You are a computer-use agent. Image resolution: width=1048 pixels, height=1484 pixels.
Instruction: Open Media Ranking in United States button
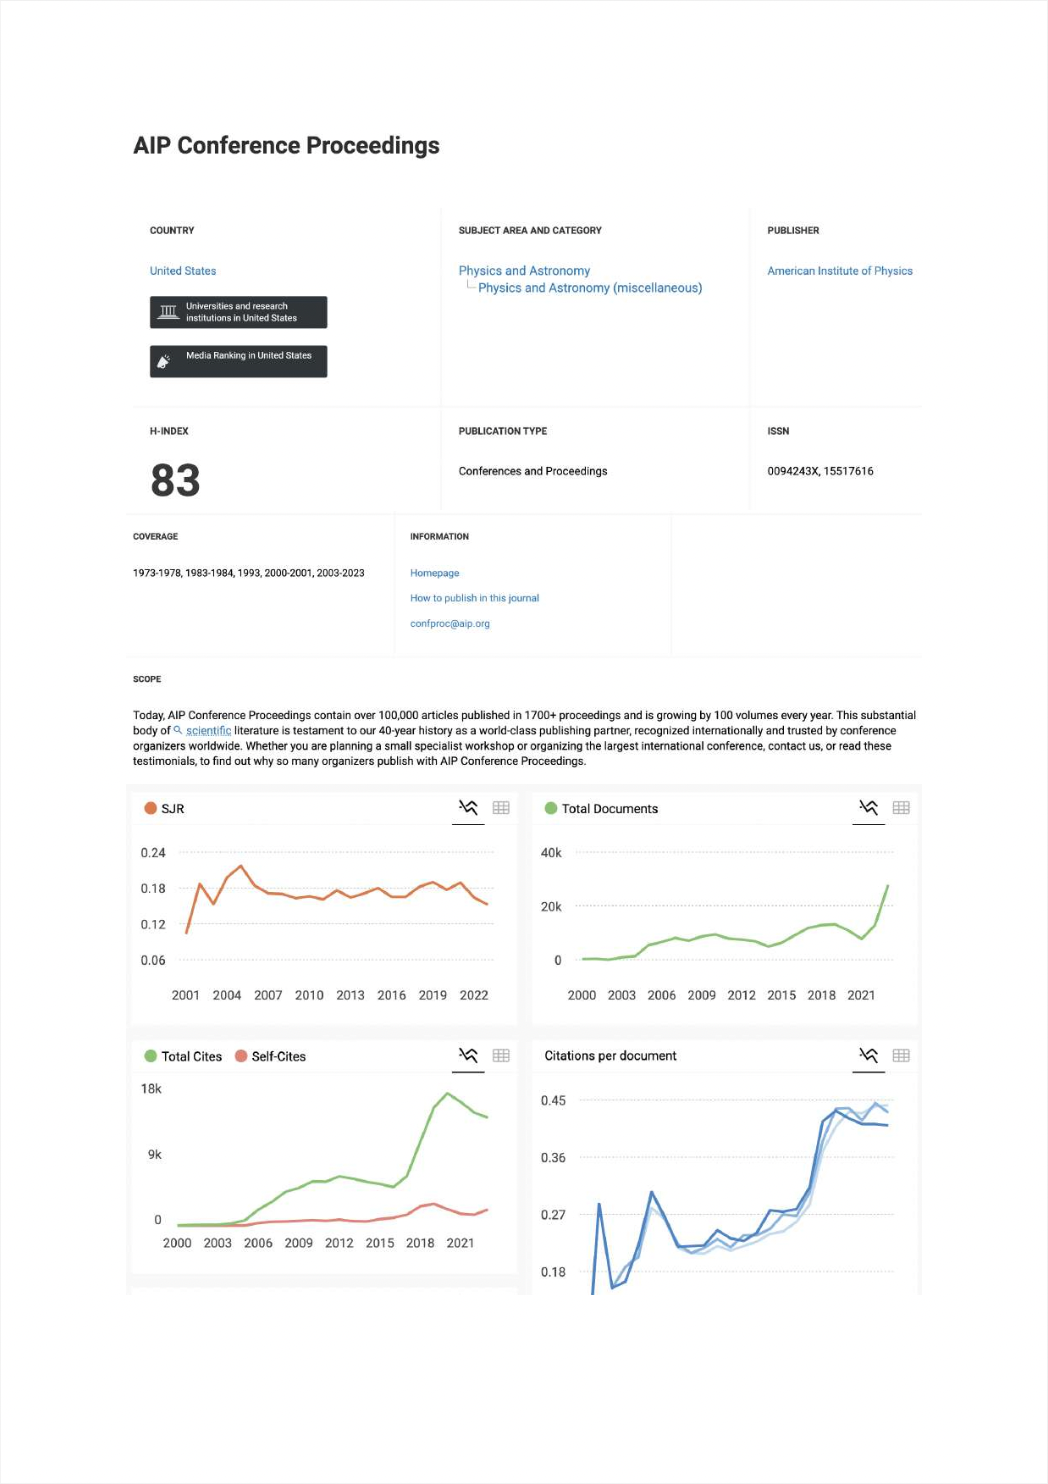(238, 361)
